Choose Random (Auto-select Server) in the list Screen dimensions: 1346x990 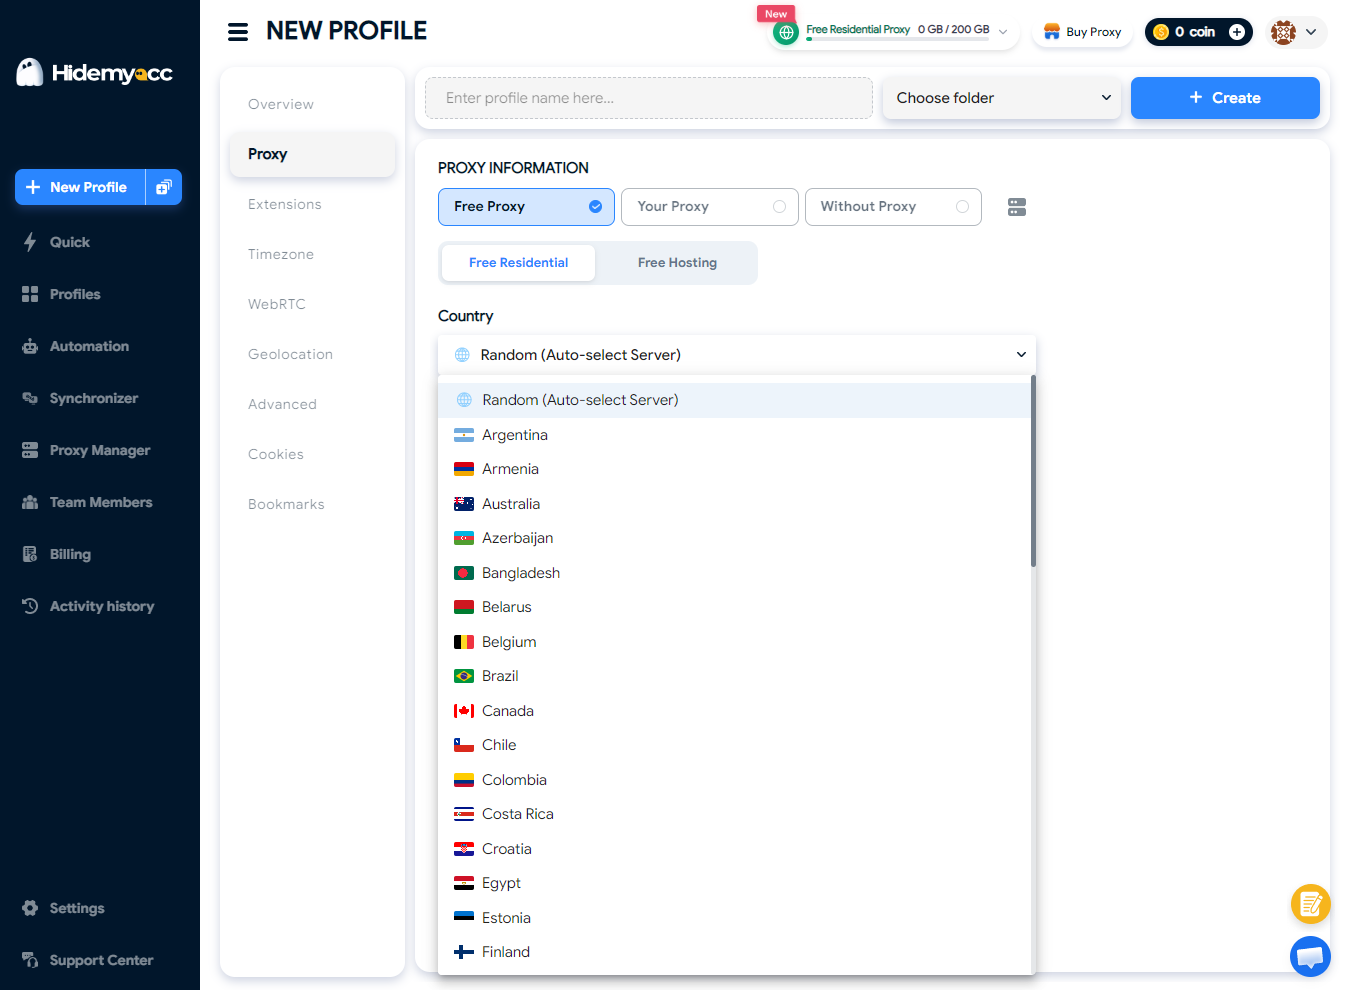point(734,400)
